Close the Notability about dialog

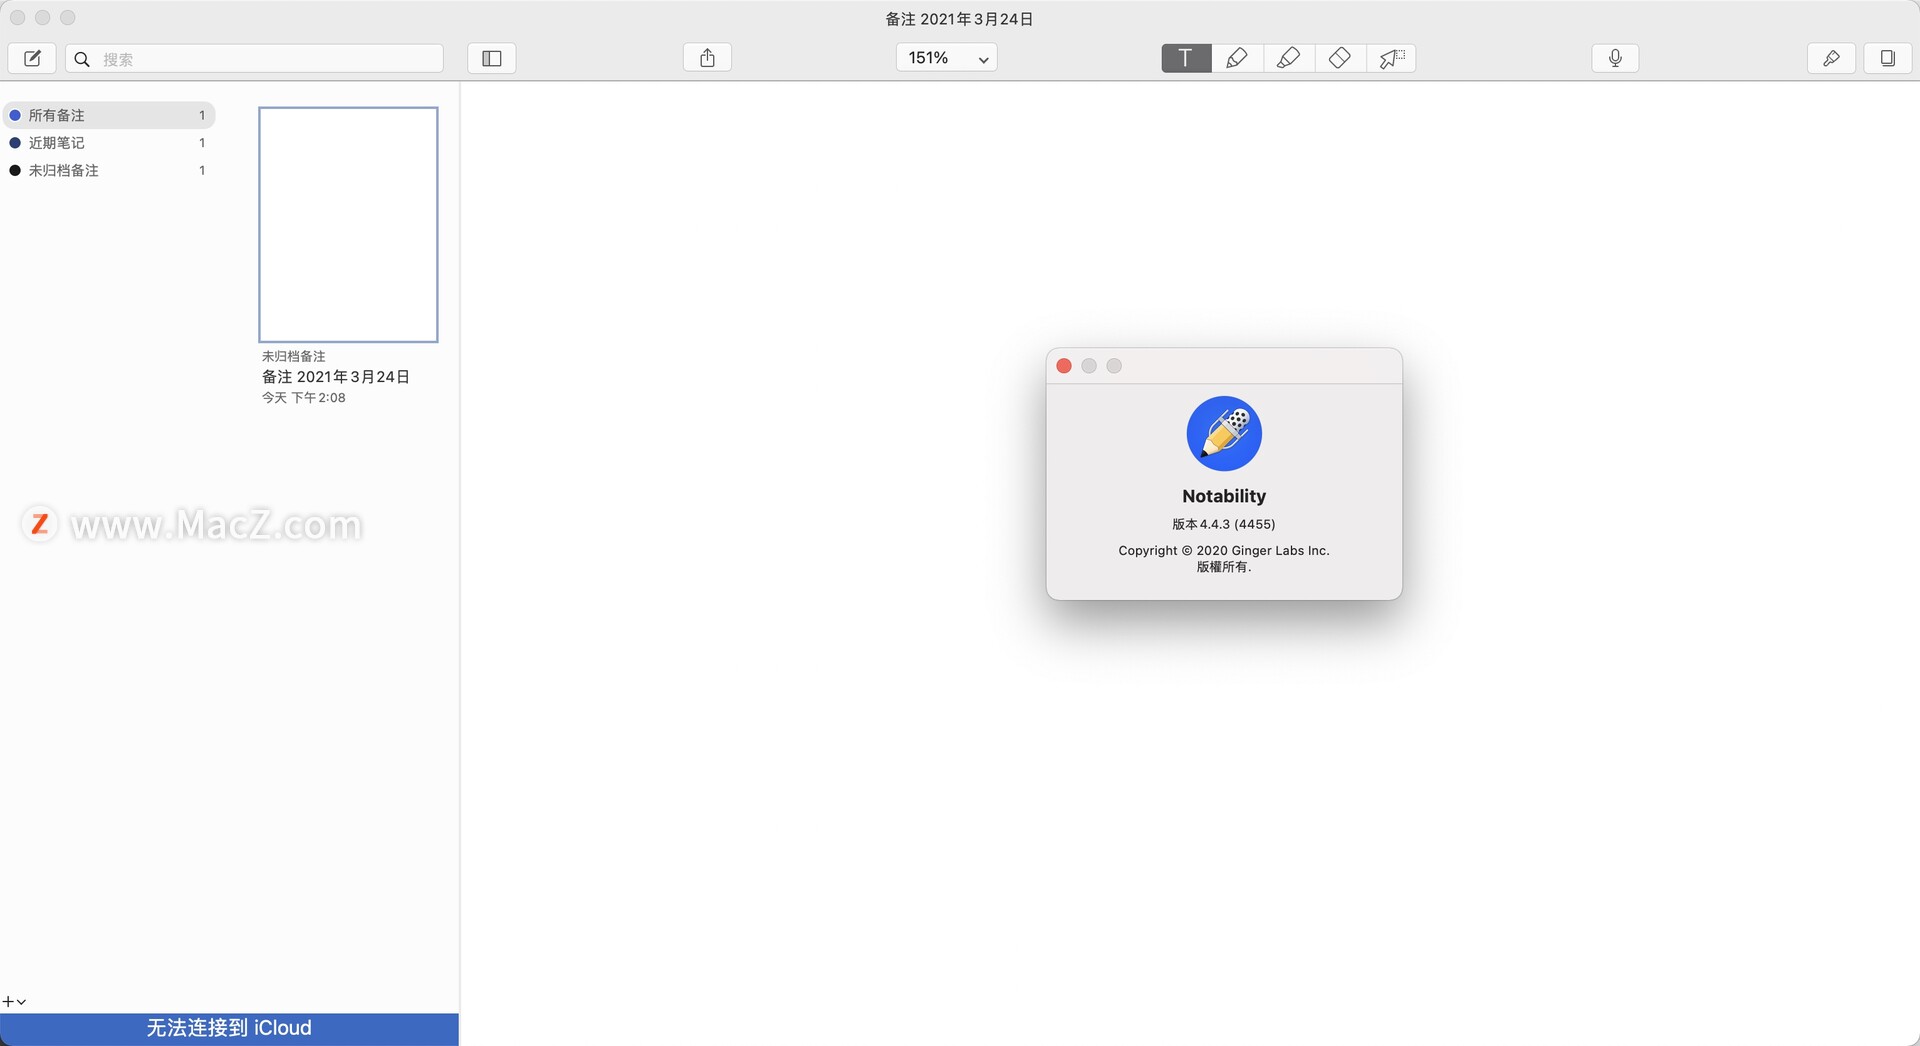pos(1064,366)
